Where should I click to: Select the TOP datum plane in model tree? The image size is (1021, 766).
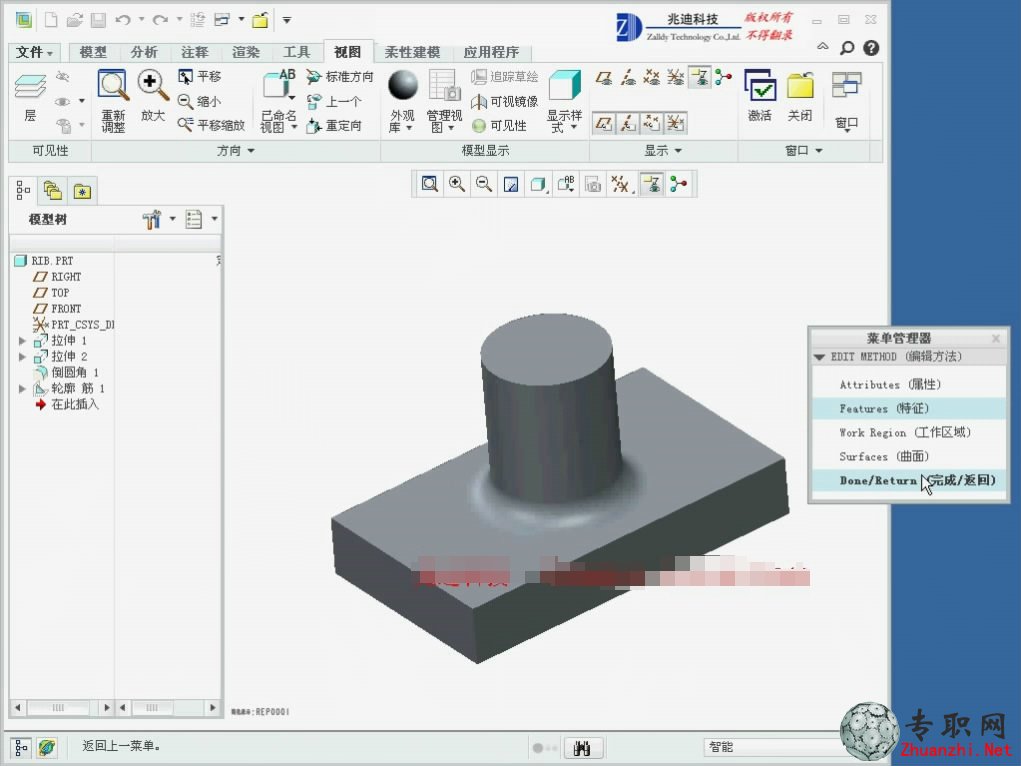click(51, 293)
